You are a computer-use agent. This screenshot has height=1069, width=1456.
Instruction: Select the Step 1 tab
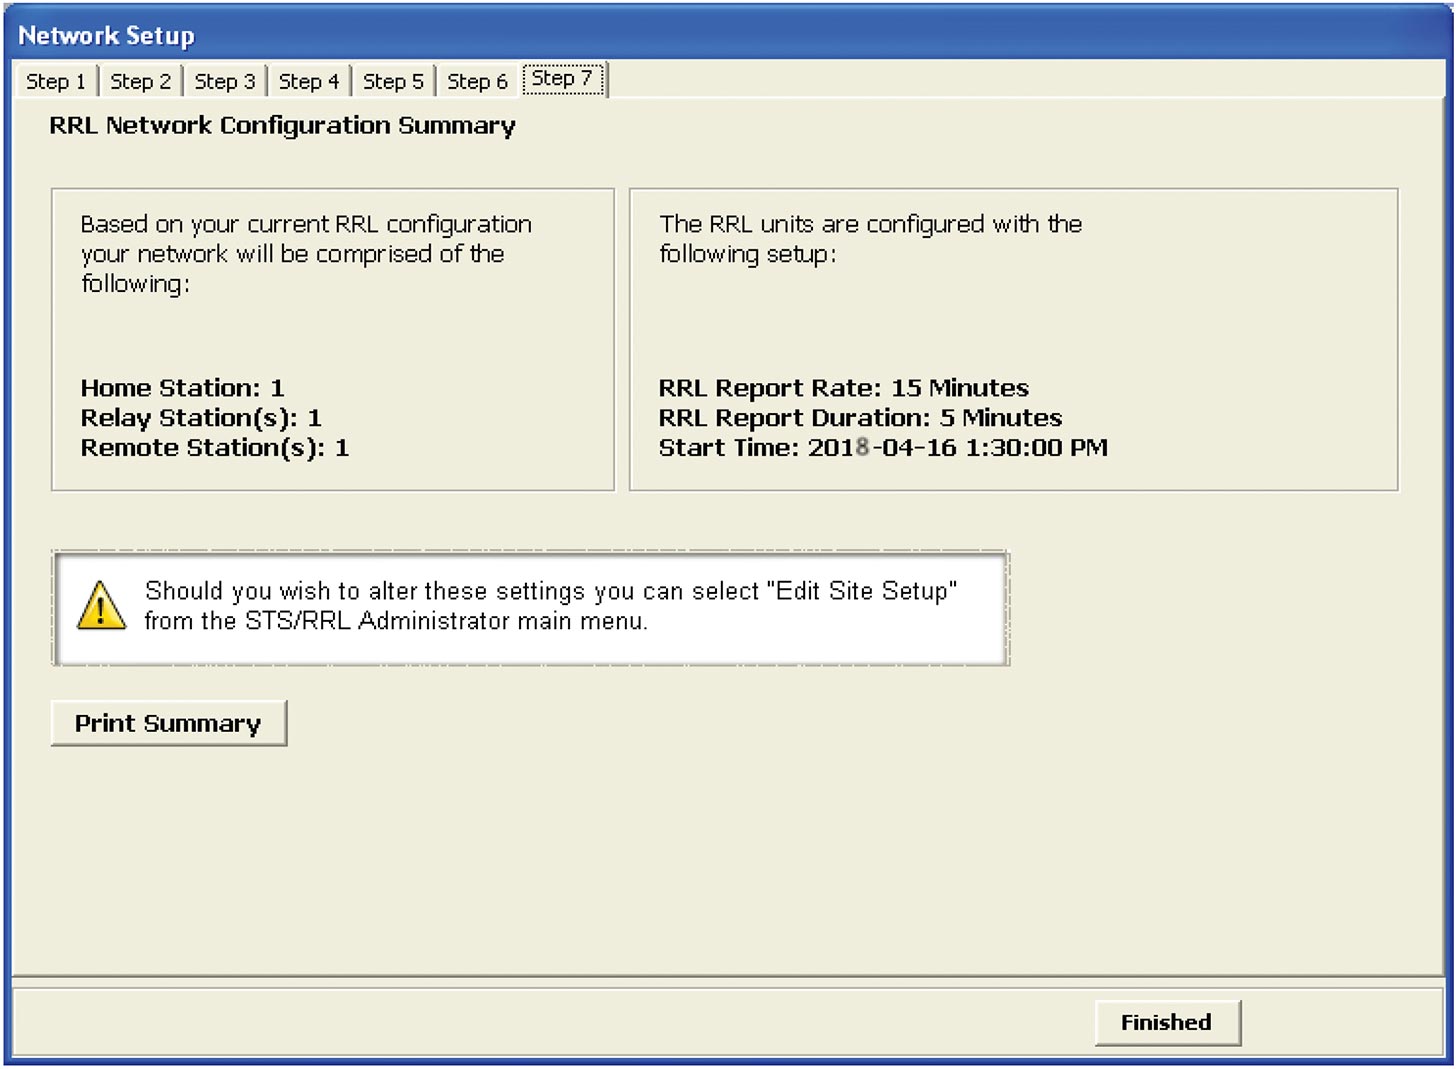55,80
